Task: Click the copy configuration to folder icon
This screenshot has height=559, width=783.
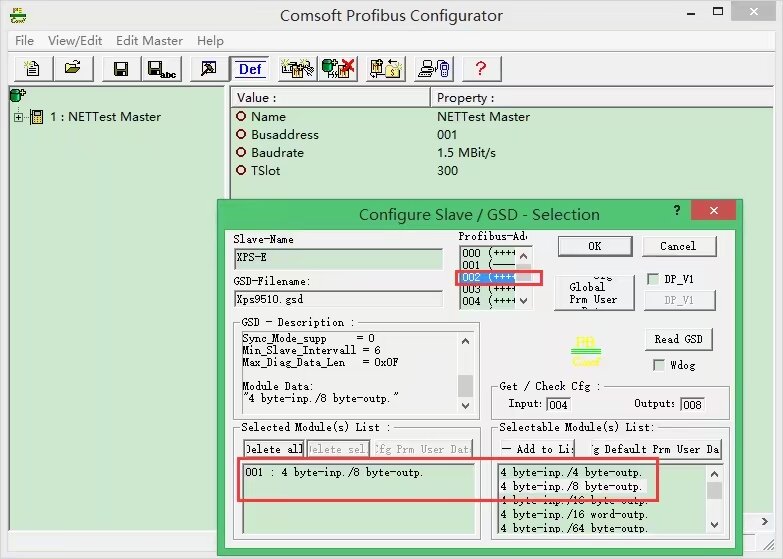Action: (386, 68)
